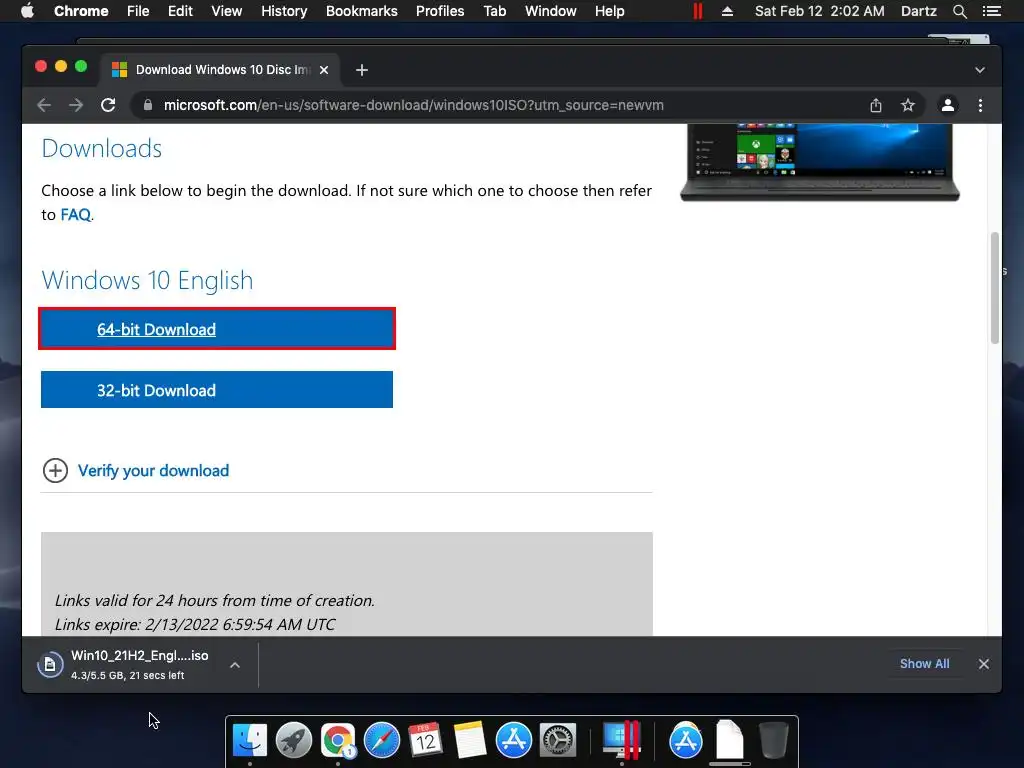Open Launchpad from the Dock
The image size is (1024, 768).
(x=294, y=741)
